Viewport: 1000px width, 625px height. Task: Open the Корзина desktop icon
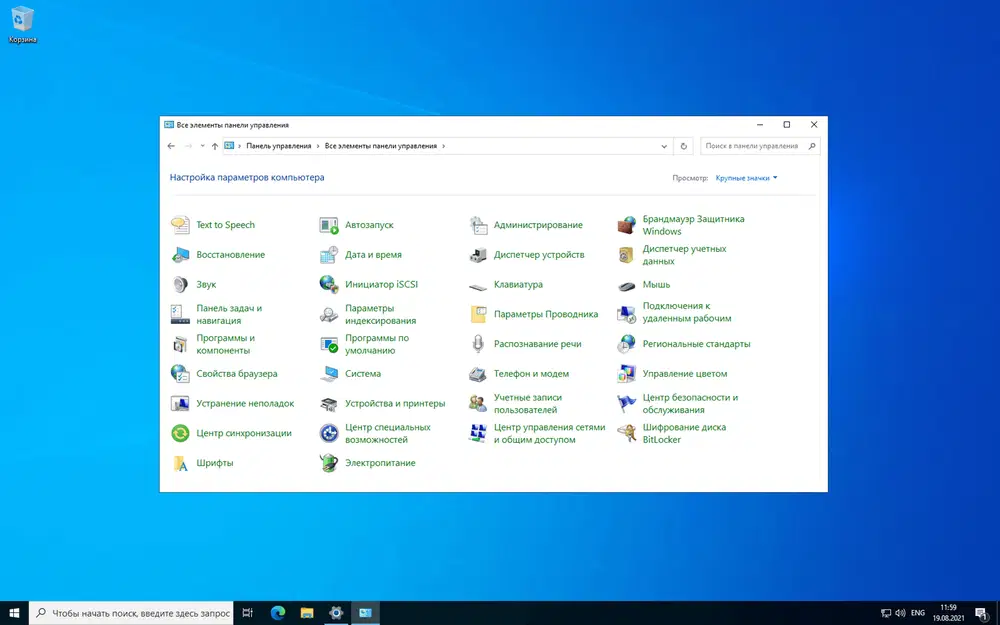tap(22, 26)
